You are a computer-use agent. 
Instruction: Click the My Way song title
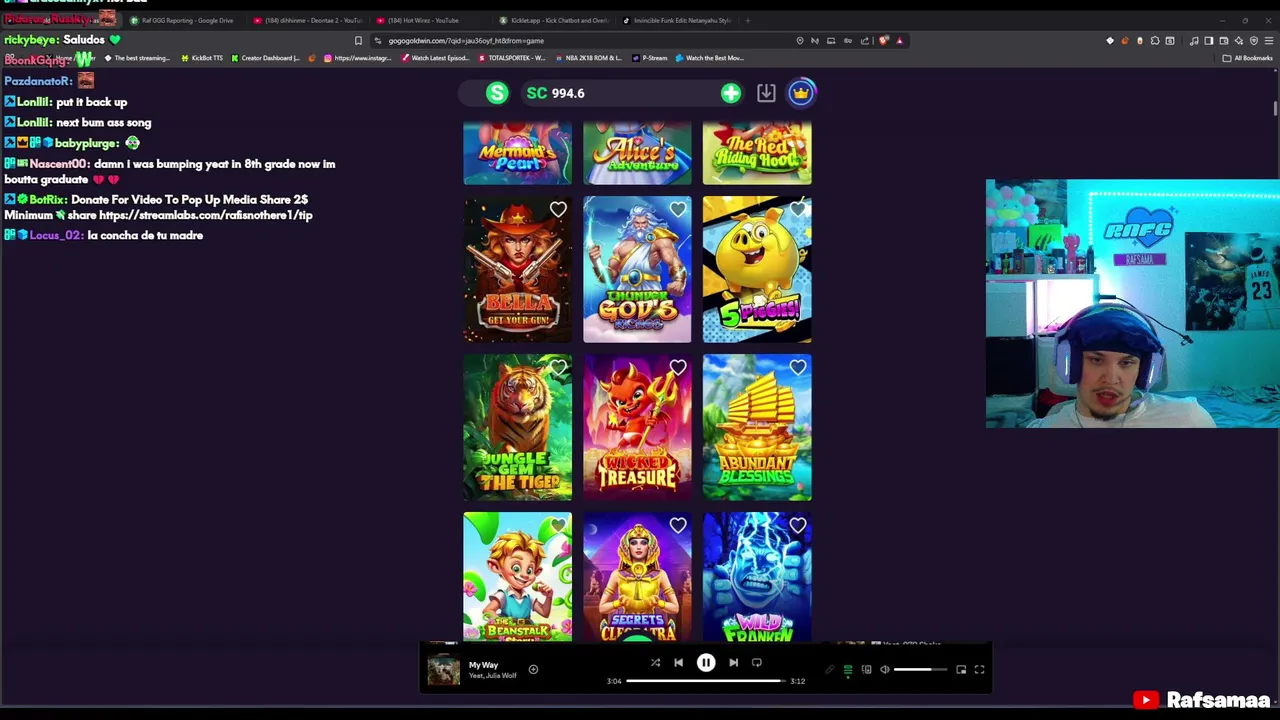point(483,665)
